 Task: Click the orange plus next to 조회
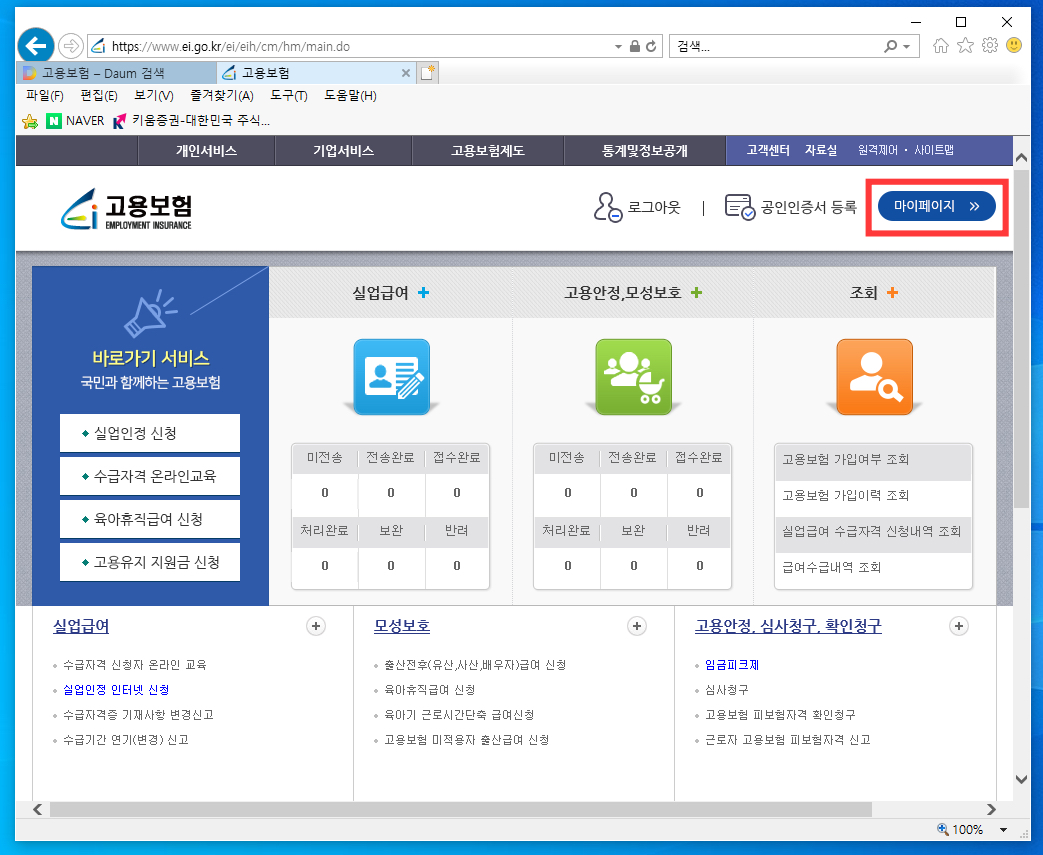click(892, 293)
